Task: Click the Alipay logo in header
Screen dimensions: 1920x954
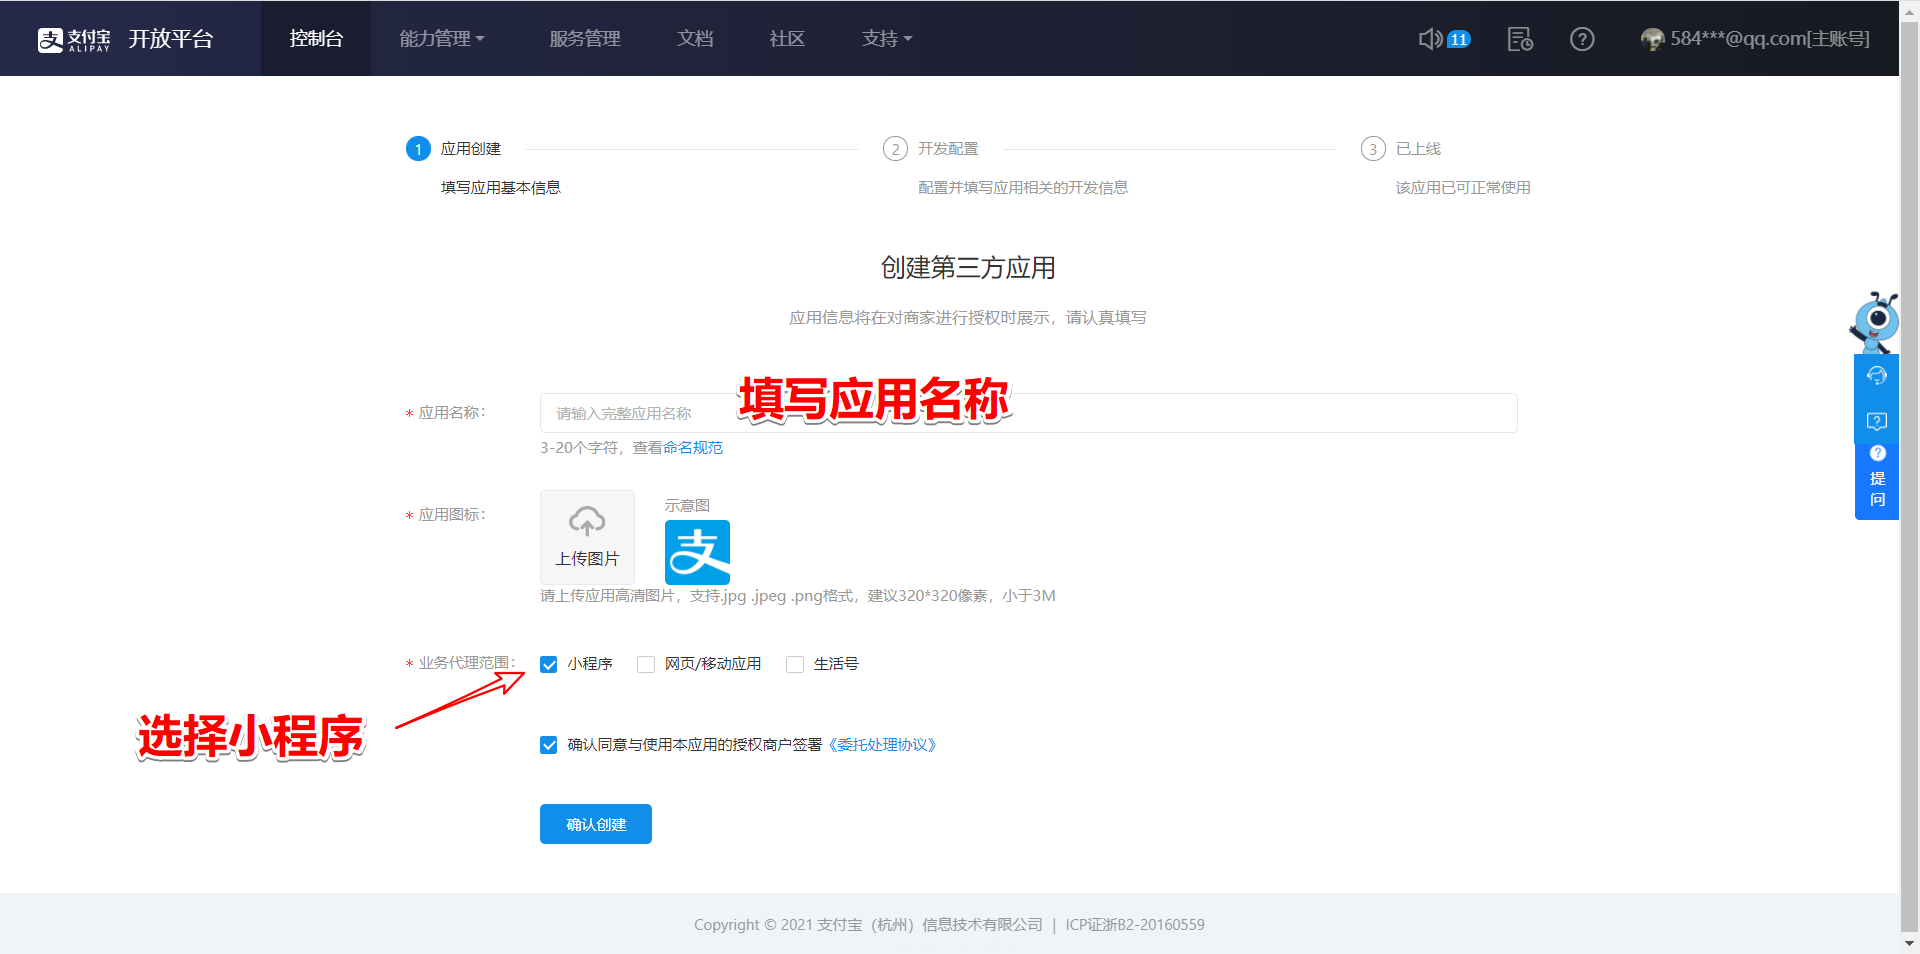Action: [74, 39]
